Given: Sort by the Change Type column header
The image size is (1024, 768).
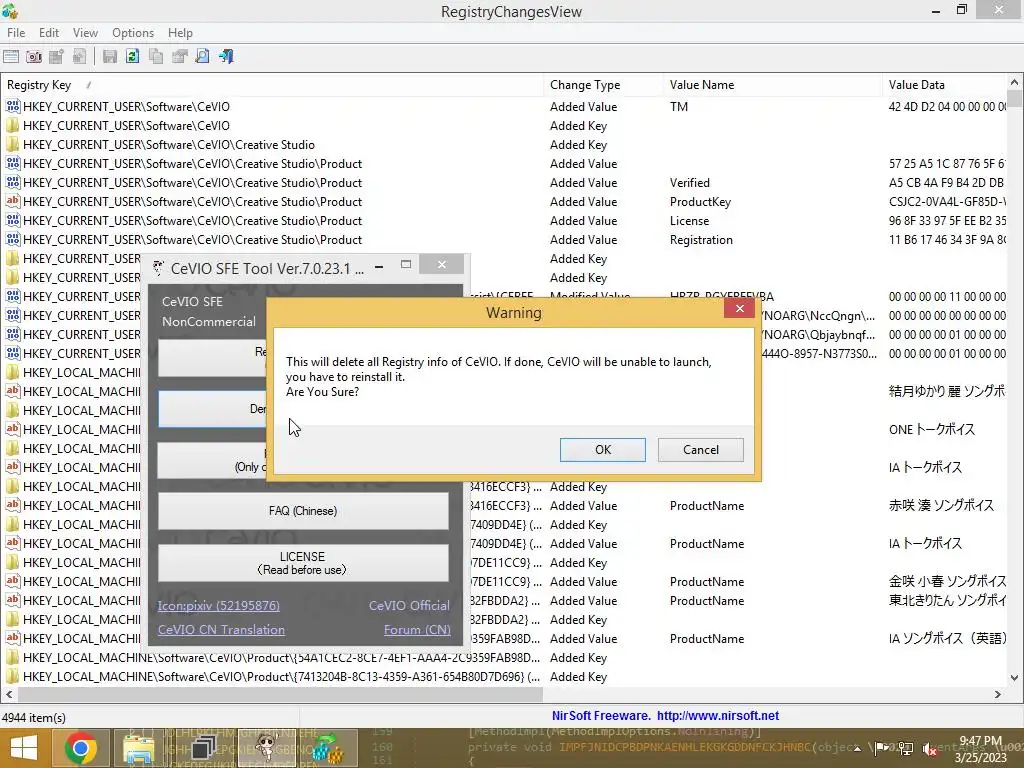Looking at the screenshot, I should click(x=603, y=85).
